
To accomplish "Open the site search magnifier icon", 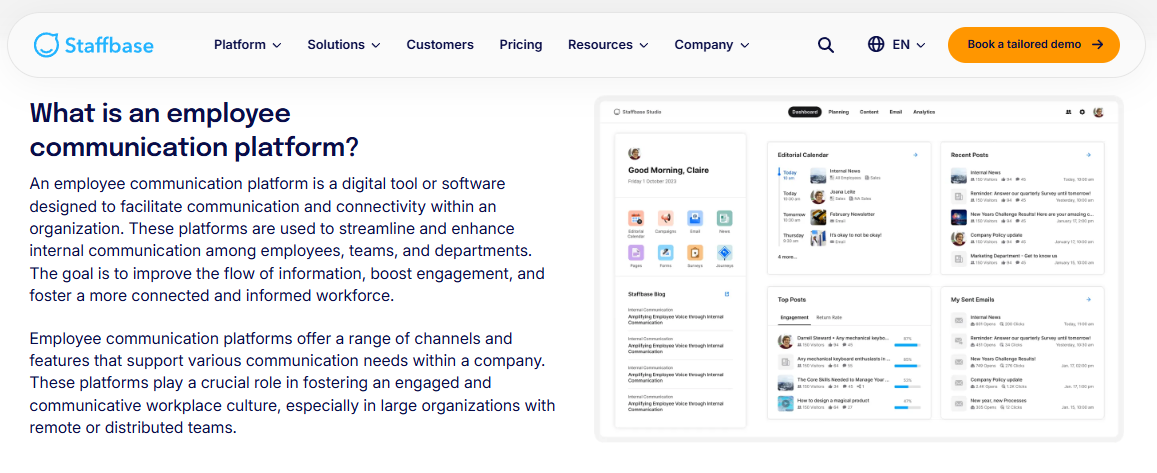I will pyautogui.click(x=826, y=44).
